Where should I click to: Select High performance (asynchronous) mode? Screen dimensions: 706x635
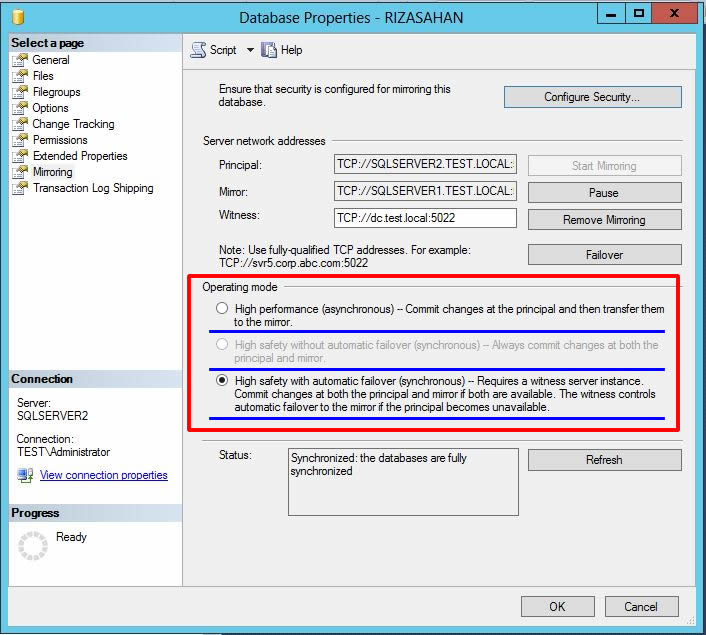222,309
